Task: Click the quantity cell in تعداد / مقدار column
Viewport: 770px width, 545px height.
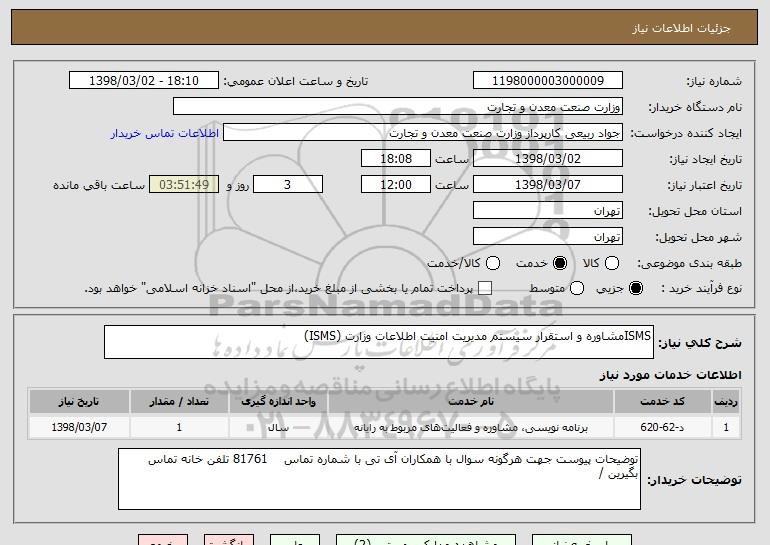Action: (179, 427)
